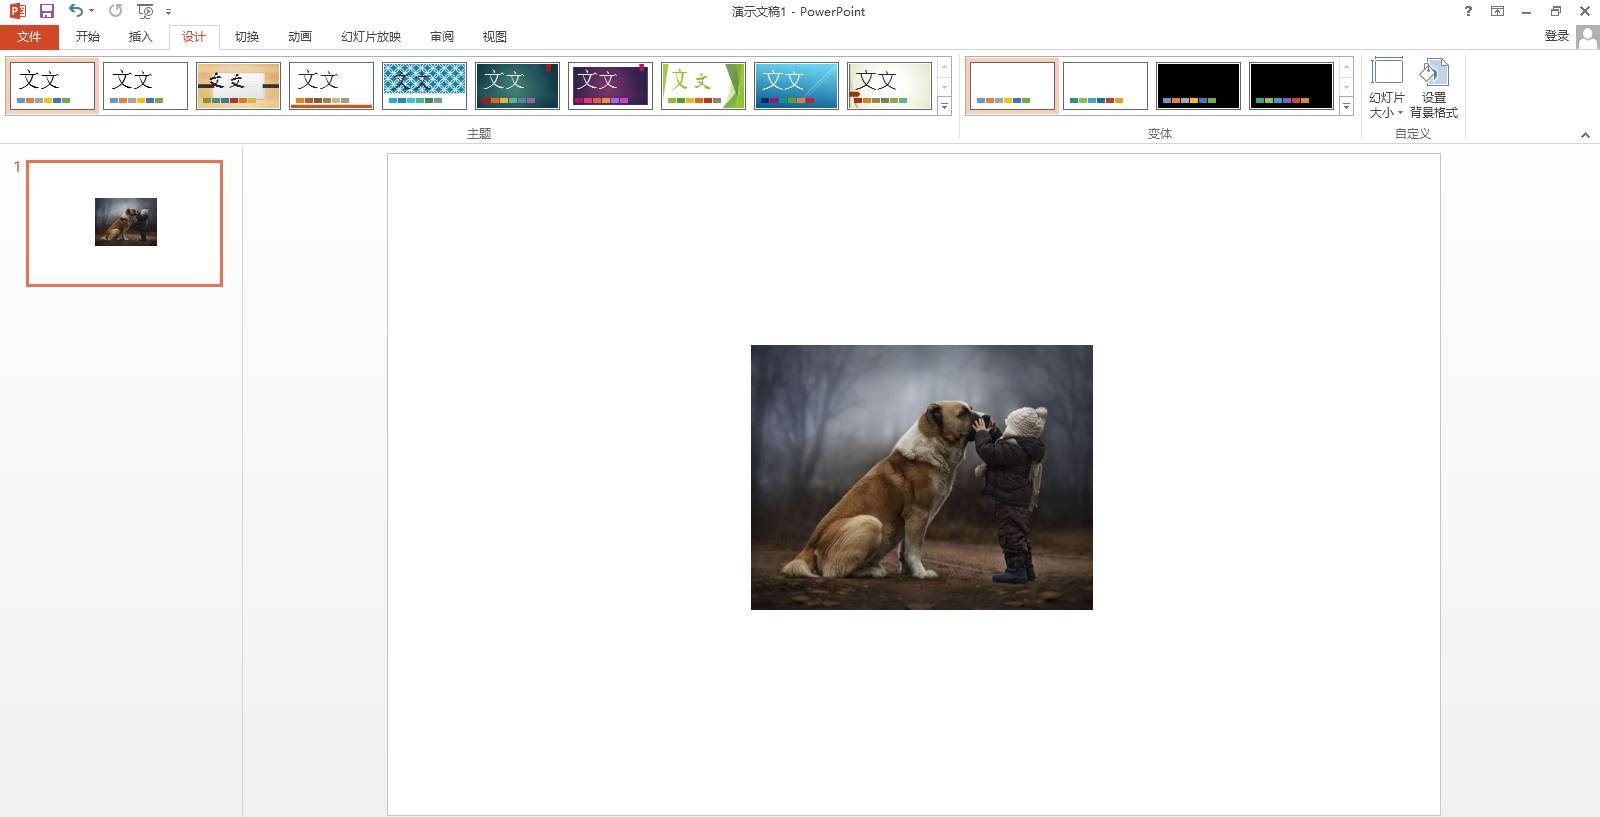The image size is (1600, 817).
Task: Open the 动画 tab
Action: click(x=300, y=37)
